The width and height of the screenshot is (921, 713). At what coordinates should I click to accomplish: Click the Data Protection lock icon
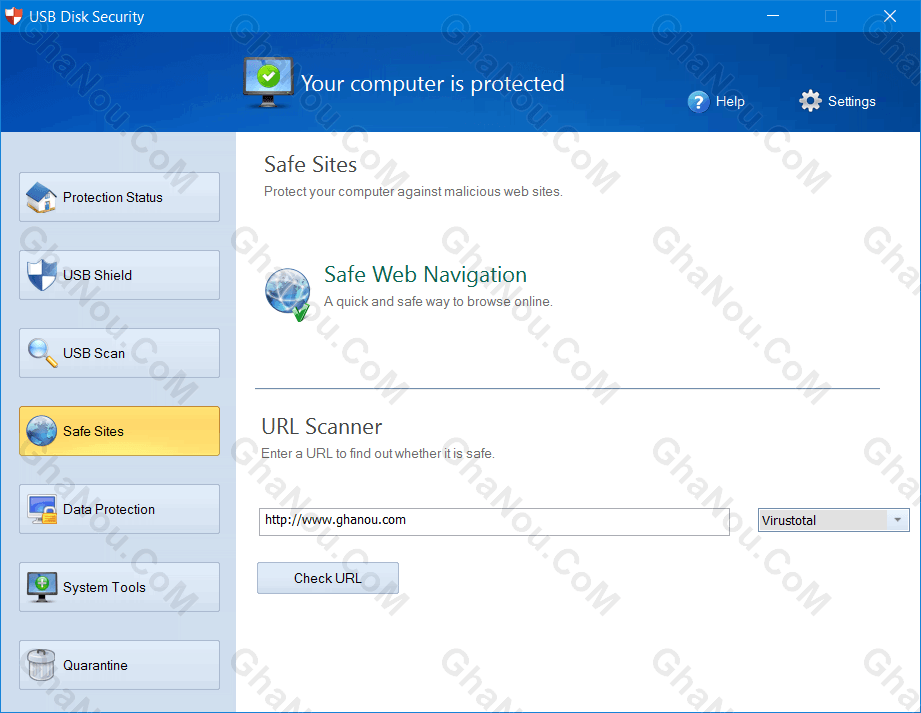pos(42,509)
